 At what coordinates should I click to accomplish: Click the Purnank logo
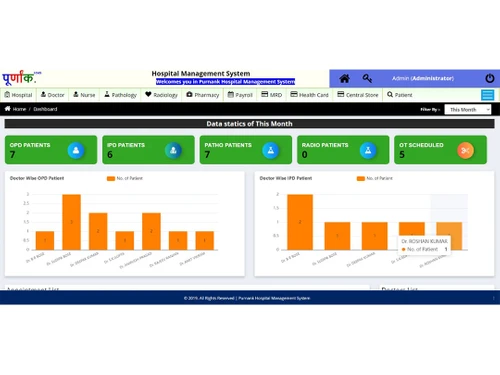[21, 78]
